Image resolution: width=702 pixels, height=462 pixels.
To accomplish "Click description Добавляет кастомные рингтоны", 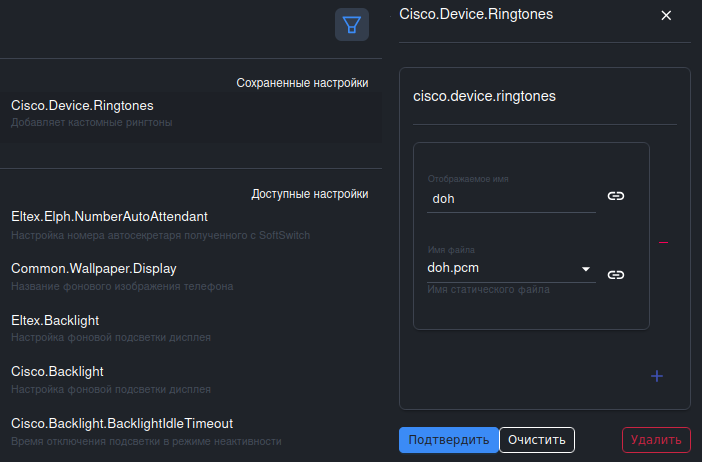I will click(x=92, y=122).
